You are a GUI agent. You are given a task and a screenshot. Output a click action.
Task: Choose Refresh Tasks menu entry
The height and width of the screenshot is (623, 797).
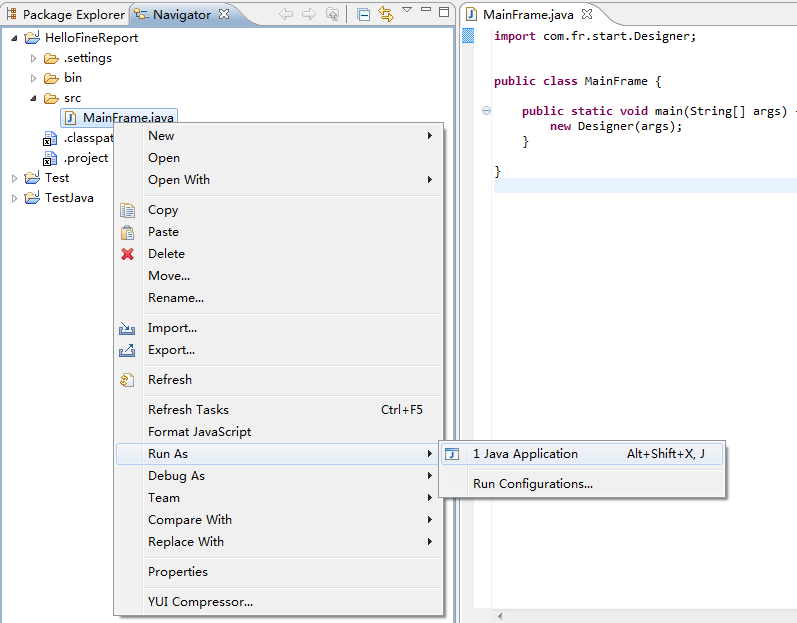click(279, 410)
